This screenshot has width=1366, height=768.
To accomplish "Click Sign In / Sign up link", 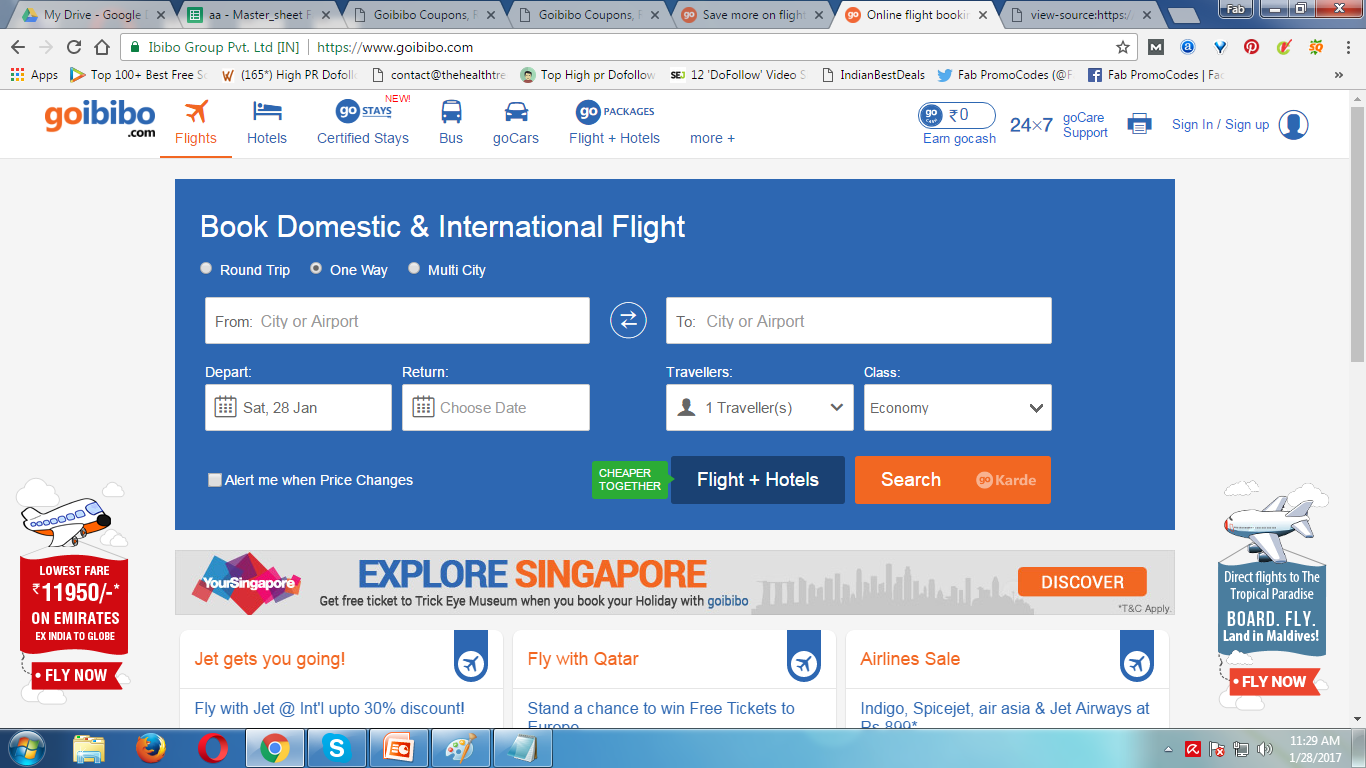I will point(1220,125).
